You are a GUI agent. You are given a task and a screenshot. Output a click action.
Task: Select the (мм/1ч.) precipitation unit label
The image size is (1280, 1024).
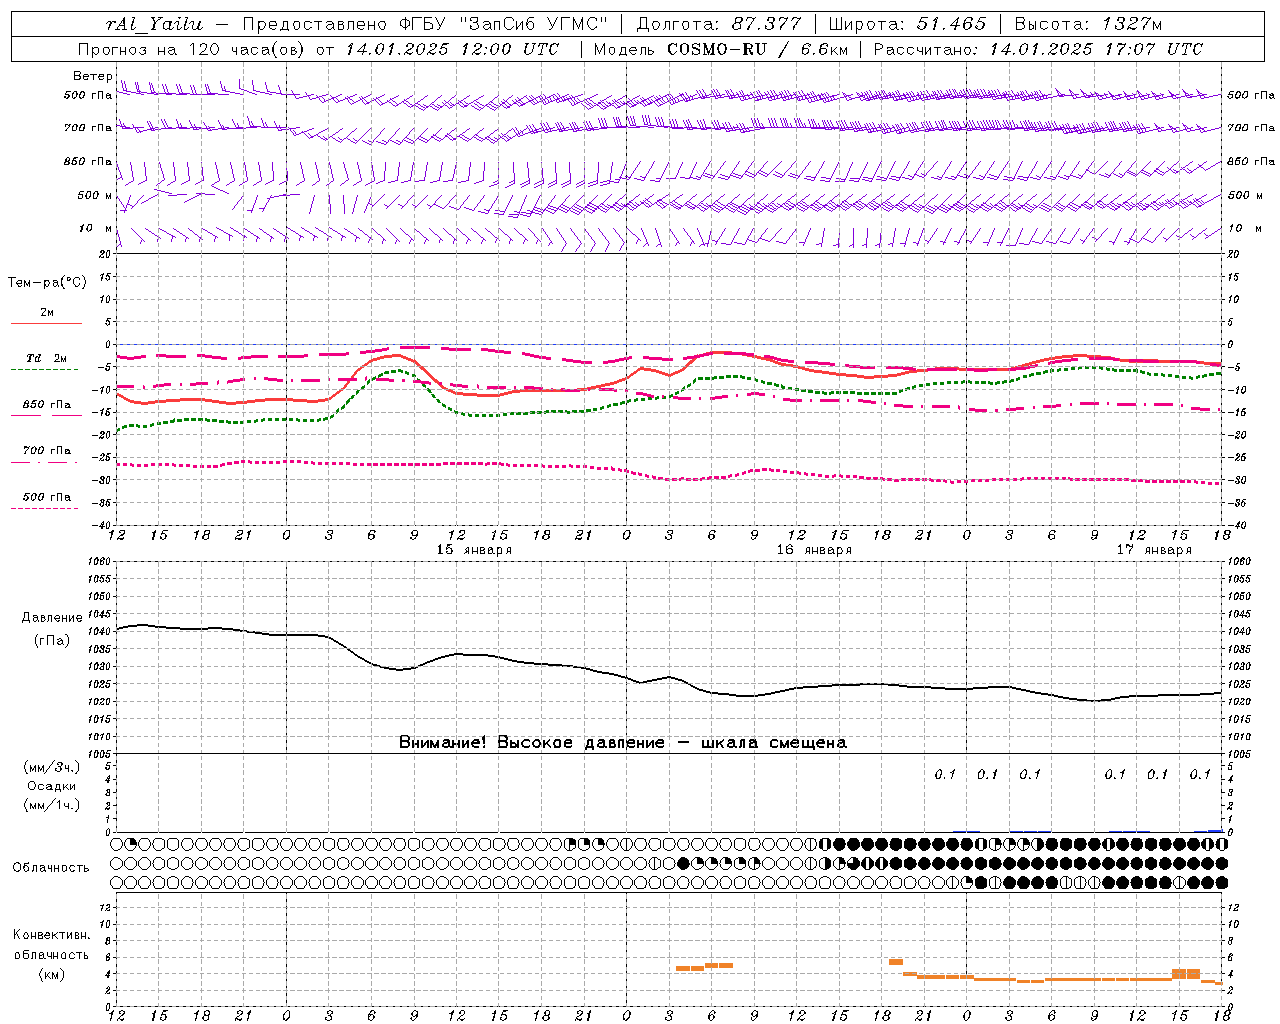point(52,805)
